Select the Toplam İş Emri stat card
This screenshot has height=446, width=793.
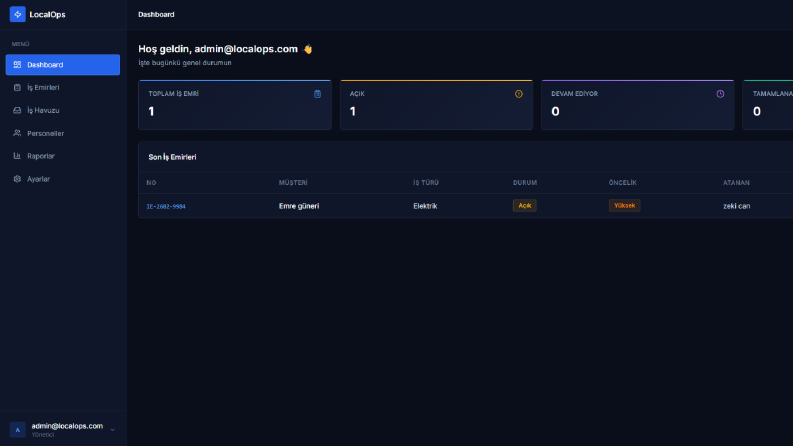(x=235, y=105)
